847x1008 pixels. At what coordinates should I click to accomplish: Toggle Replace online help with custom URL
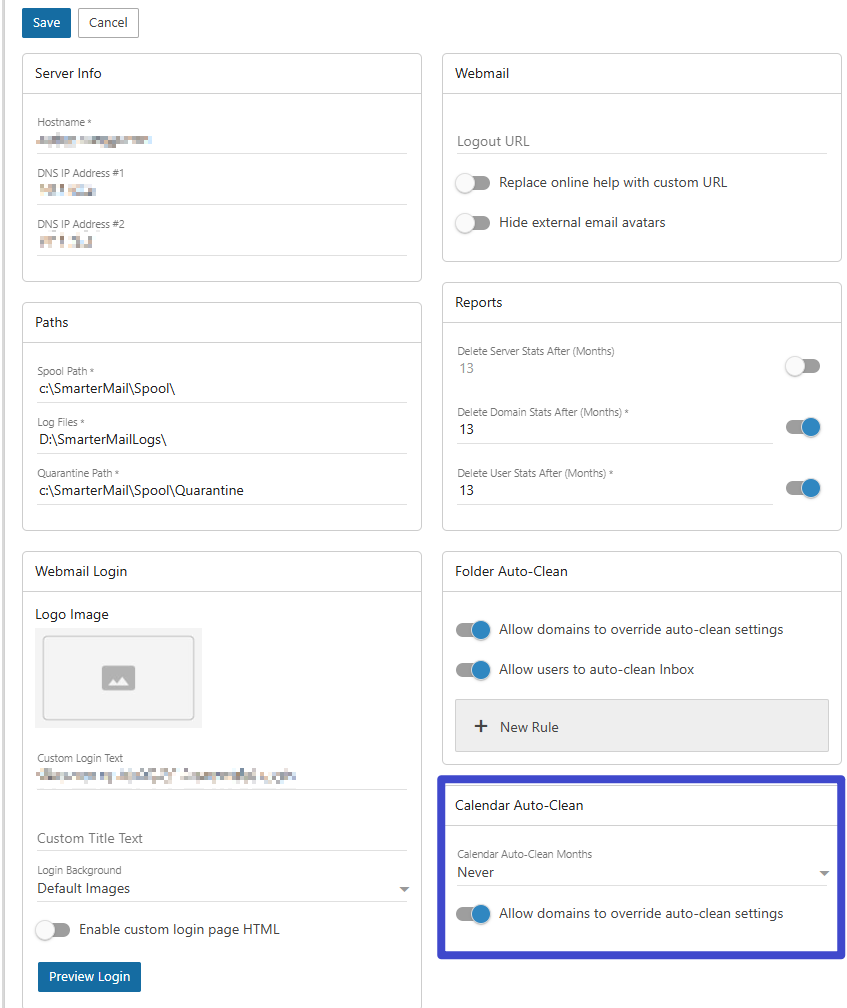coord(472,183)
